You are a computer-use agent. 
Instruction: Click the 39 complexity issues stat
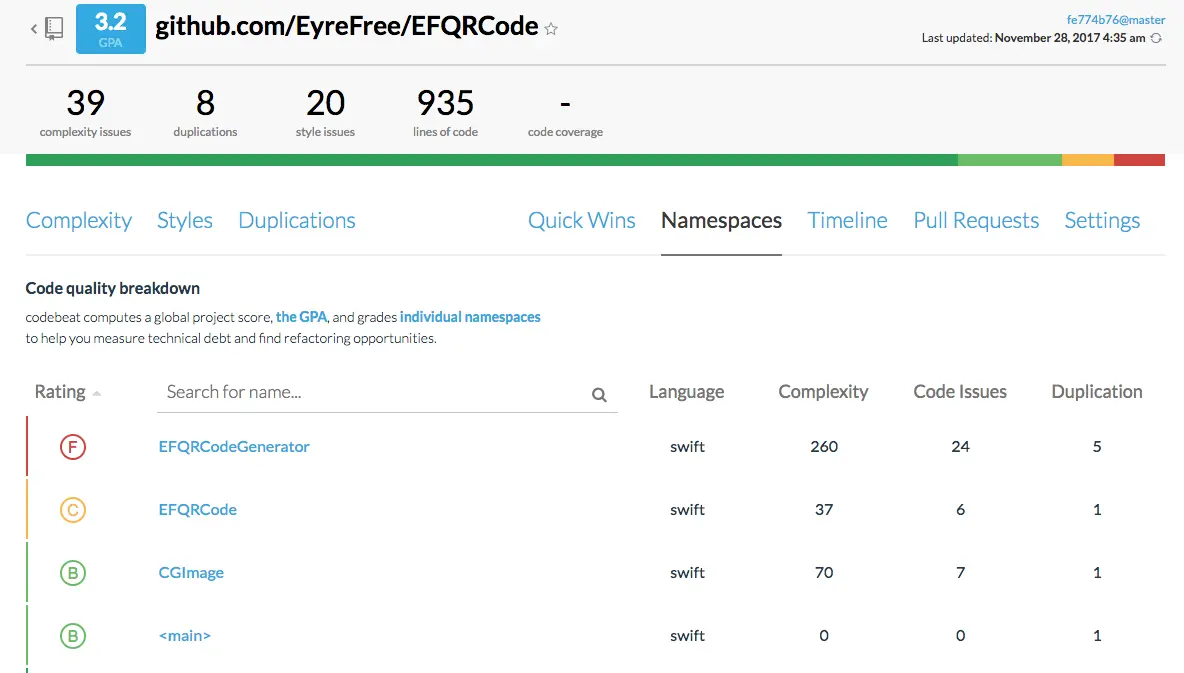point(85,113)
